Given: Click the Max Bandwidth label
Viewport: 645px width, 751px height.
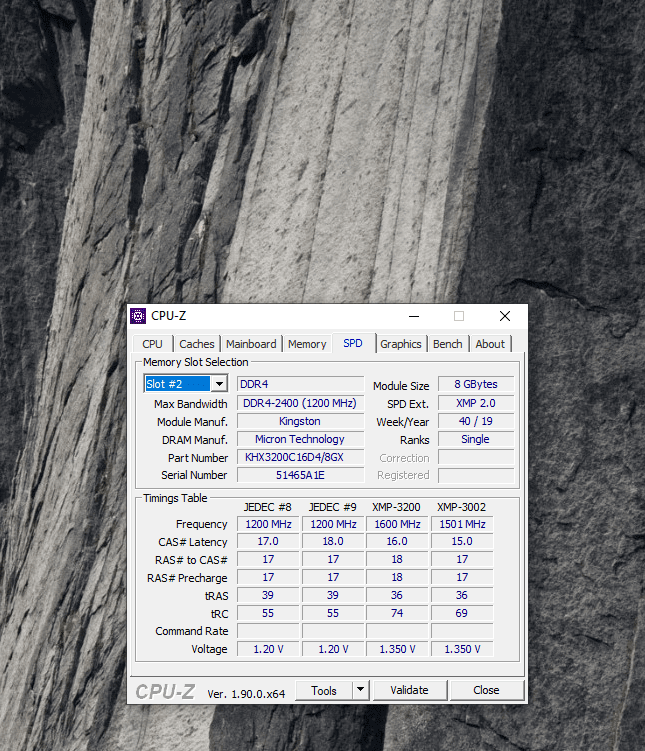Looking at the screenshot, I should pyautogui.click(x=191, y=404).
